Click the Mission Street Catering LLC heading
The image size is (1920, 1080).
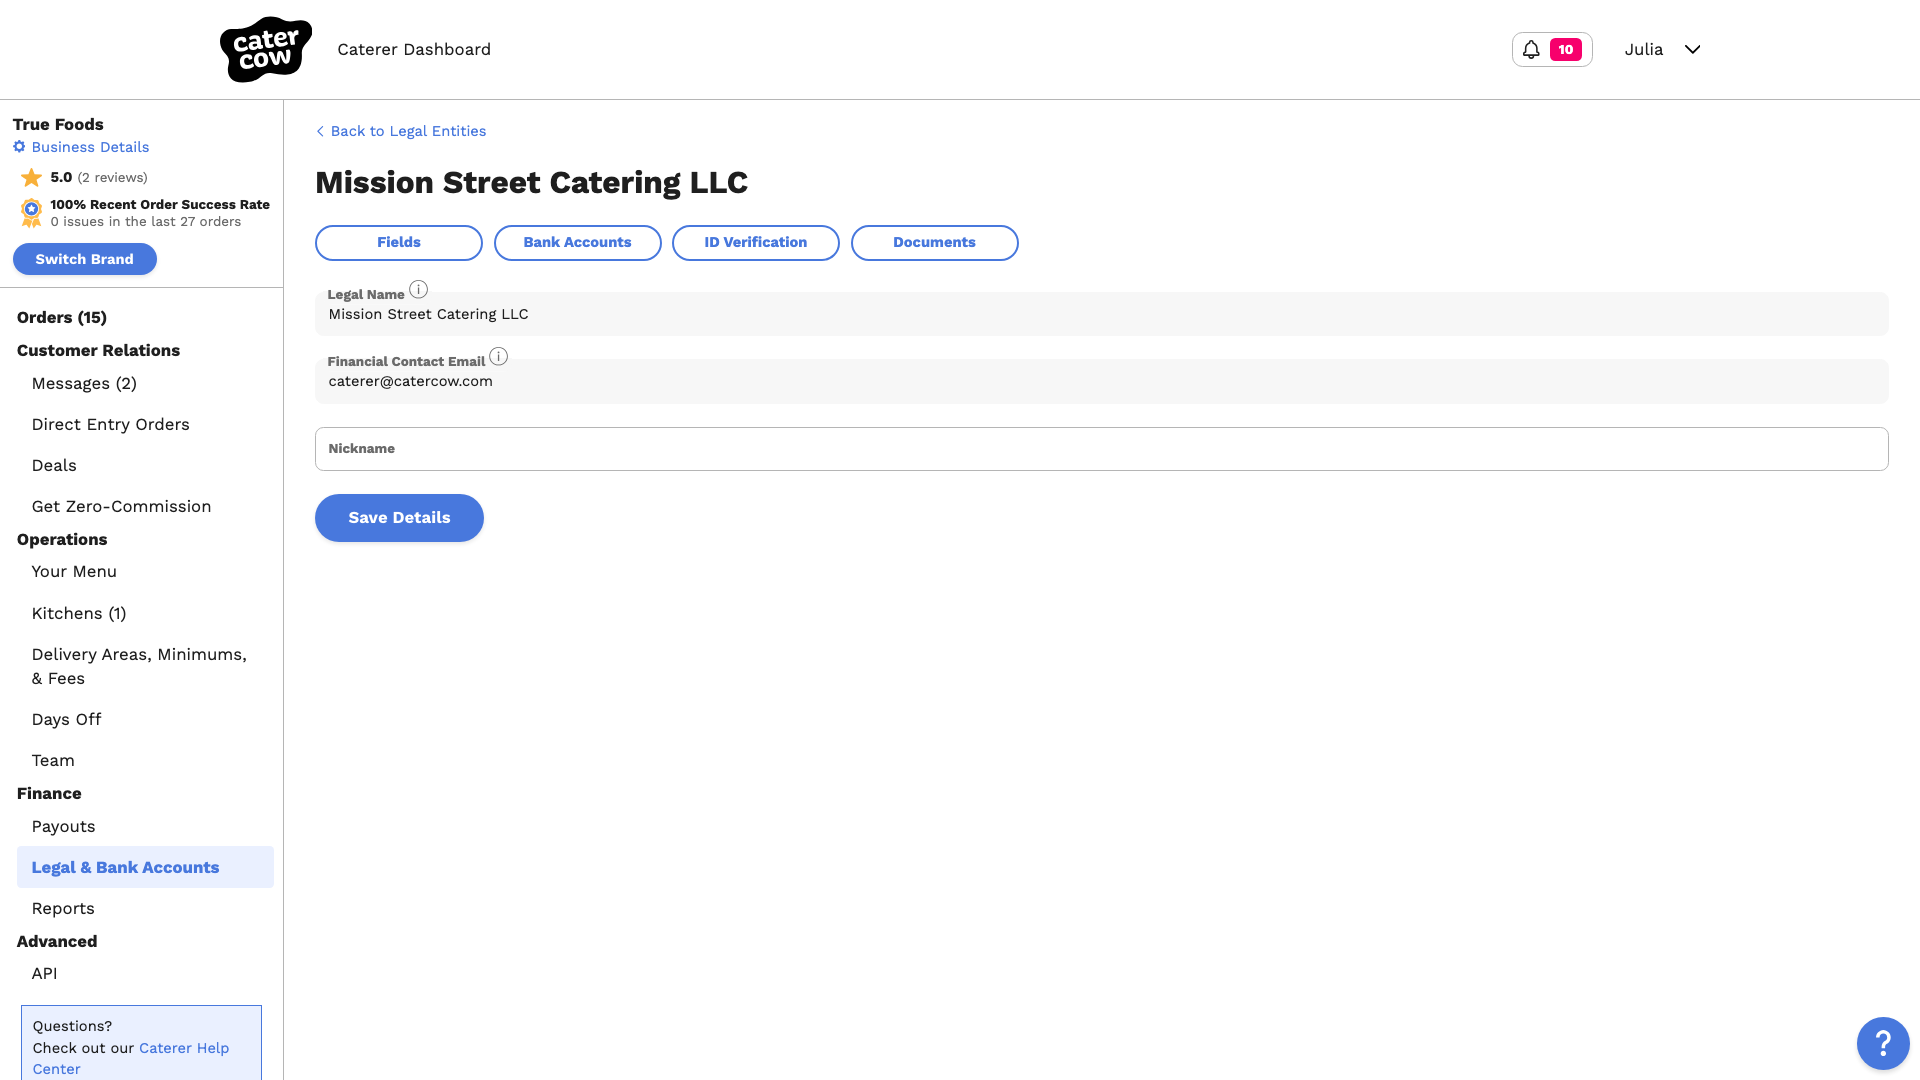click(531, 183)
